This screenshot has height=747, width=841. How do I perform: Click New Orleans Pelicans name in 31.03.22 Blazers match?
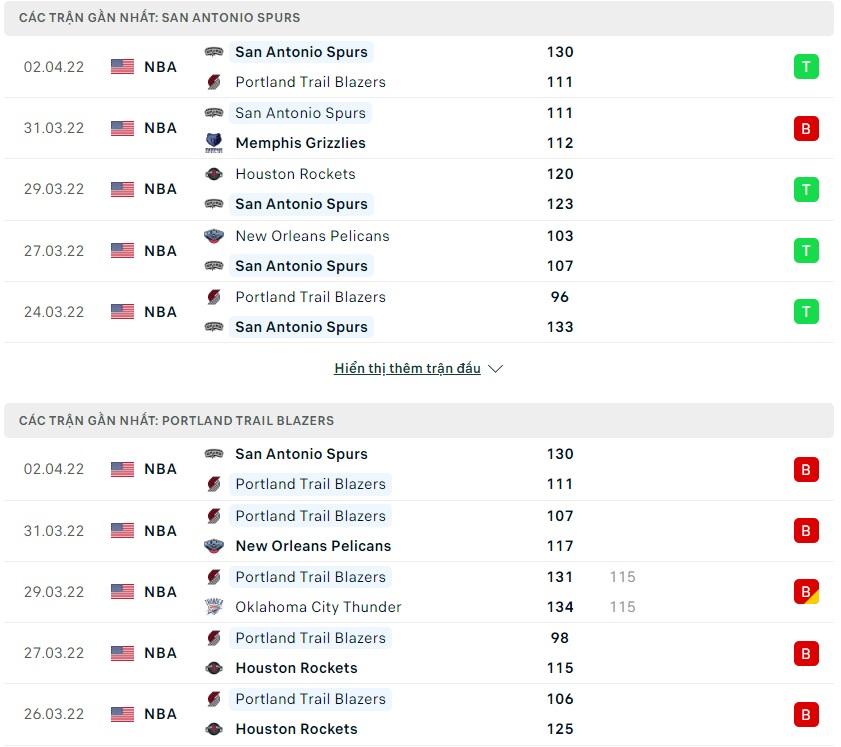[x=313, y=546]
